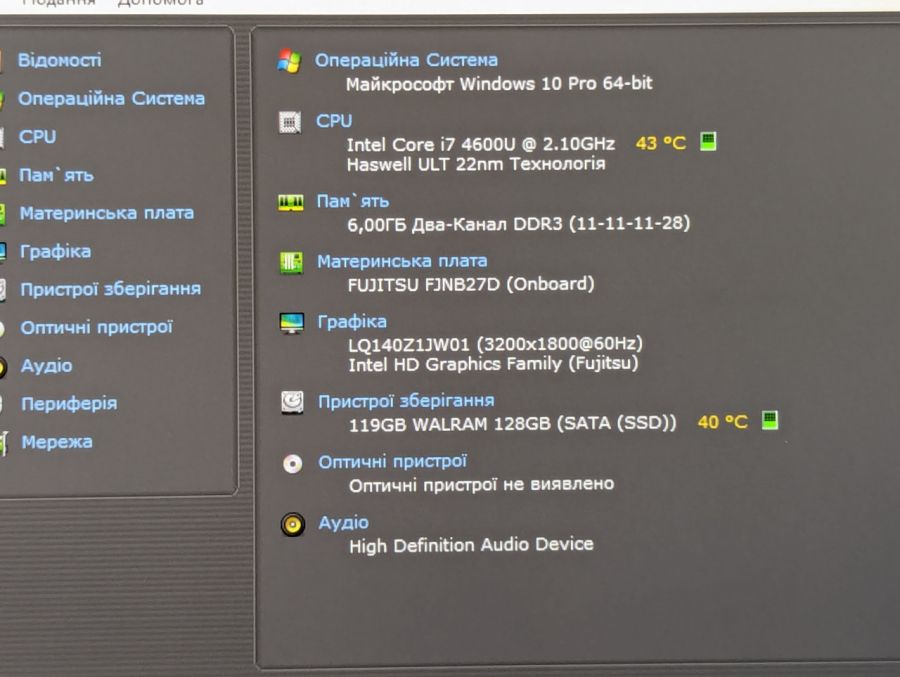Screen dimensions: 900x677
Task: Open the CPU heading link in summary
Action: point(334,121)
